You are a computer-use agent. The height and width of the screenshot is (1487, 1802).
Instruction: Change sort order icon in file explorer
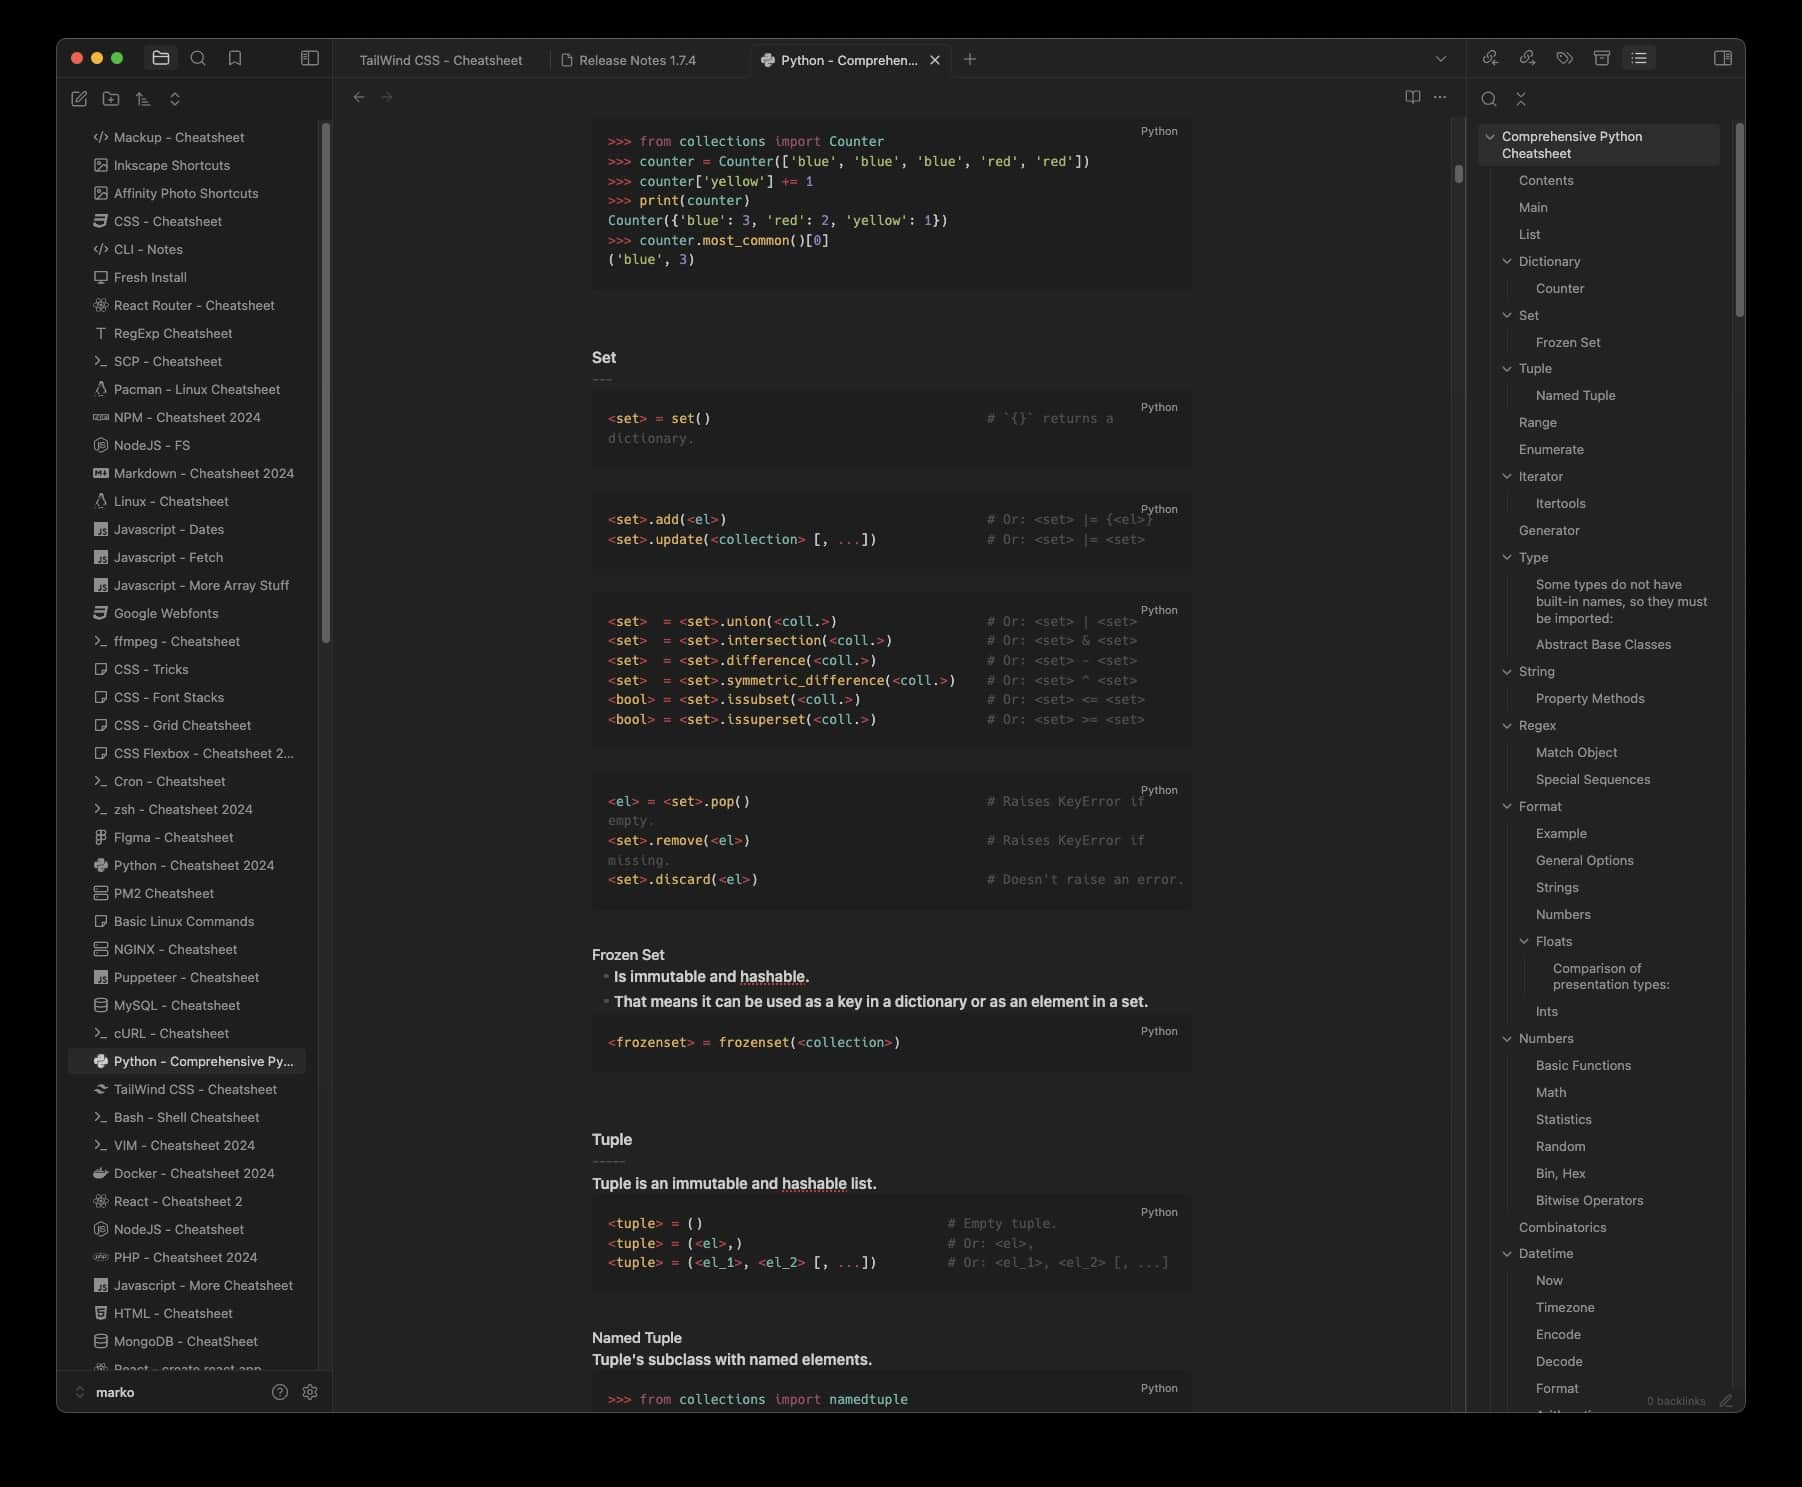143,98
